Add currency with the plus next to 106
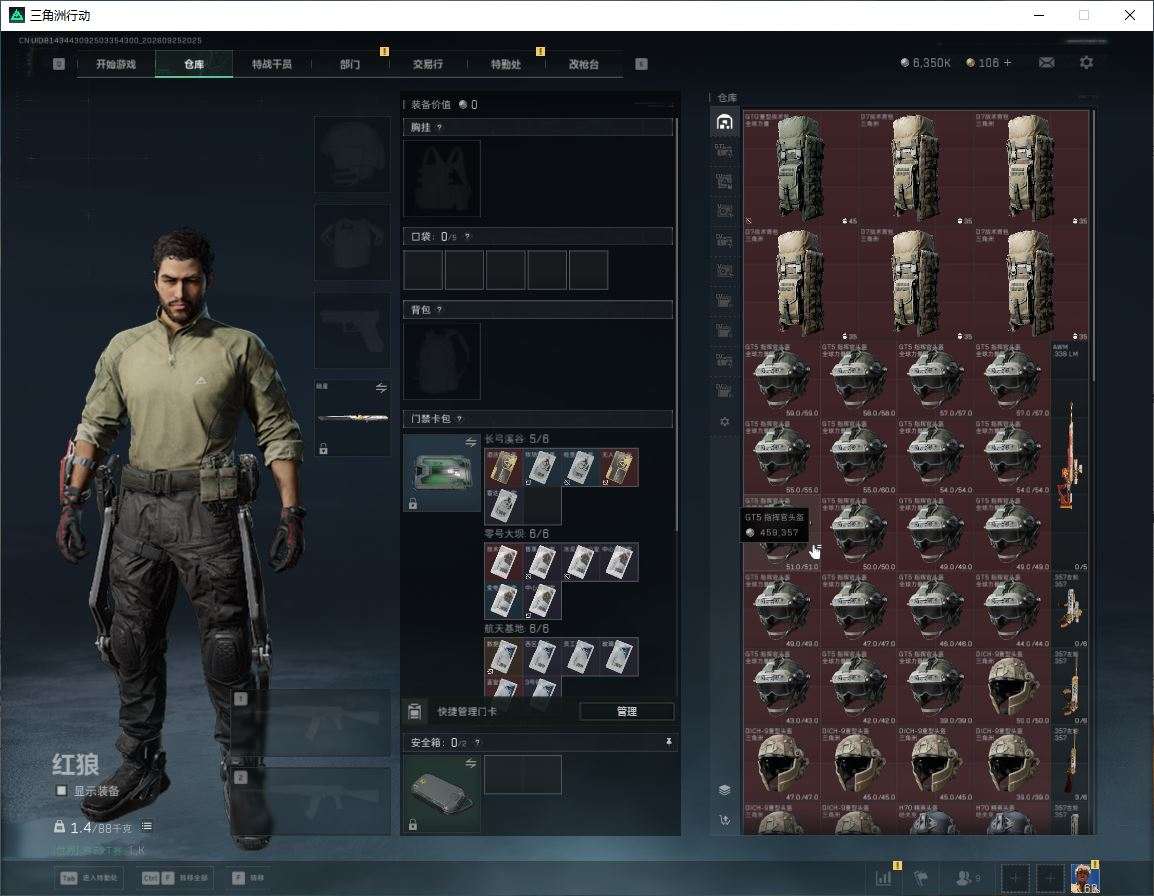1154x896 pixels. click(x=1008, y=63)
